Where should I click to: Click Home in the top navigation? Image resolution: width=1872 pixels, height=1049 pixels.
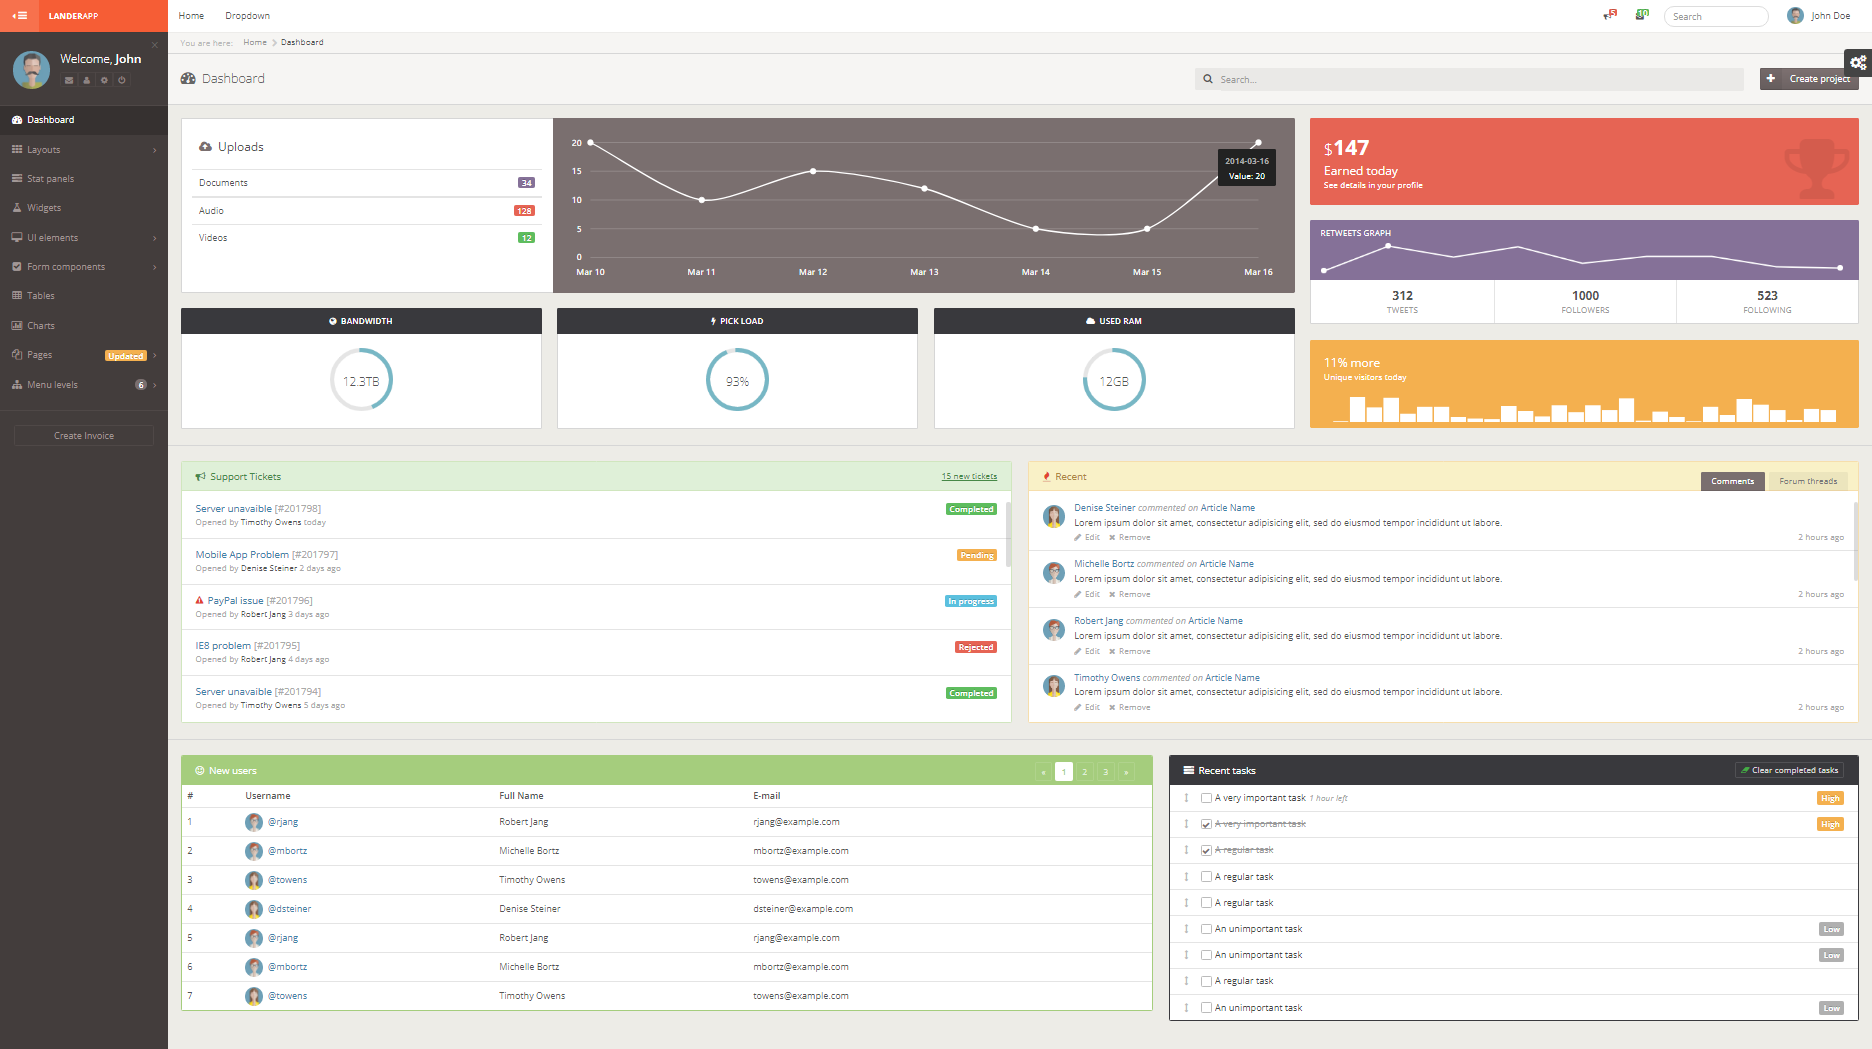pyautogui.click(x=191, y=16)
